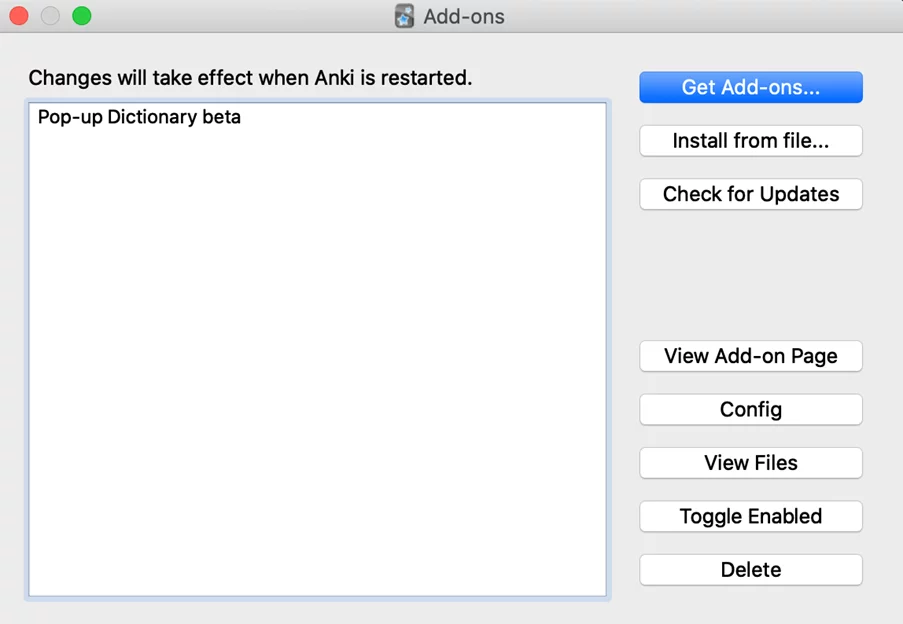
Task: Click the restart notice text above the list
Action: coord(251,78)
